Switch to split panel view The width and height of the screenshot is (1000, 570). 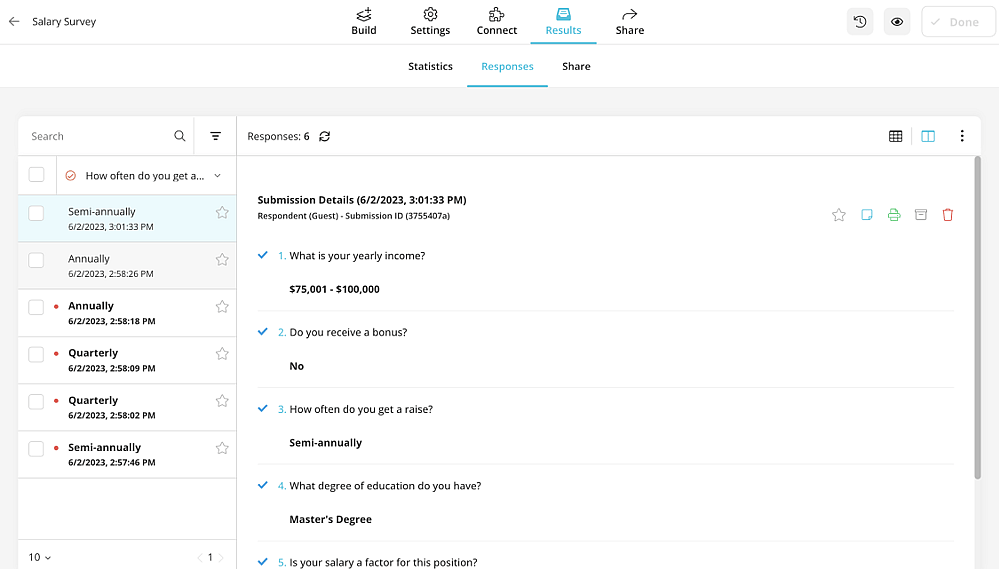point(928,136)
